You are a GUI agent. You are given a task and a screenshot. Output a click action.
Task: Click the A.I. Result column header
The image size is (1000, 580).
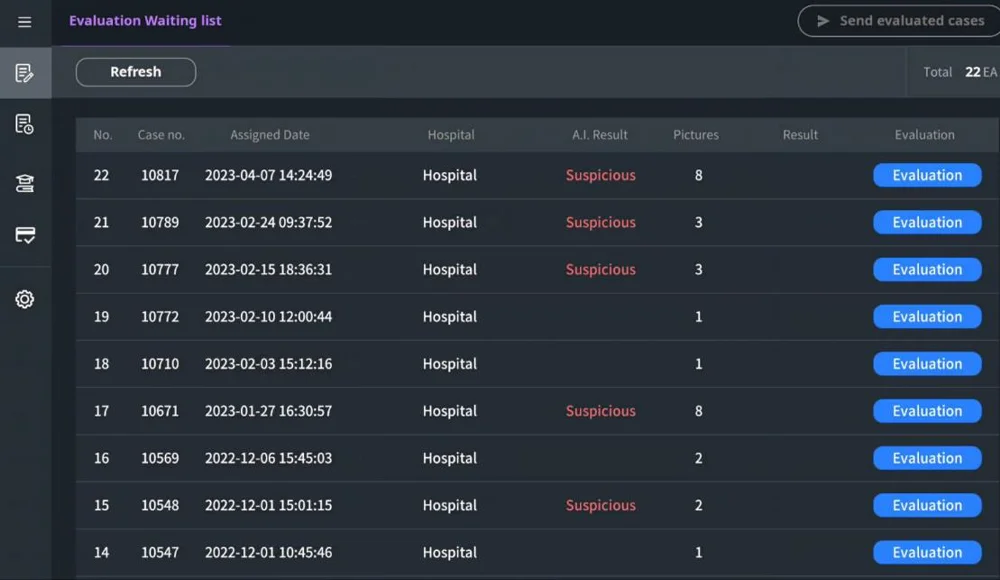click(x=600, y=135)
